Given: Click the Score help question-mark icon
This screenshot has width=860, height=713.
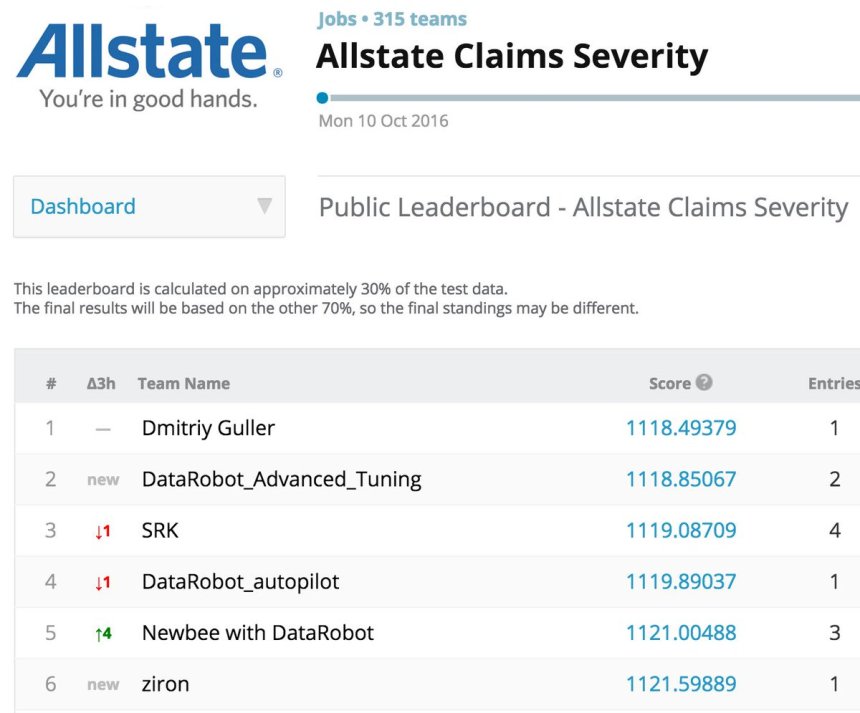Looking at the screenshot, I should (x=704, y=382).
